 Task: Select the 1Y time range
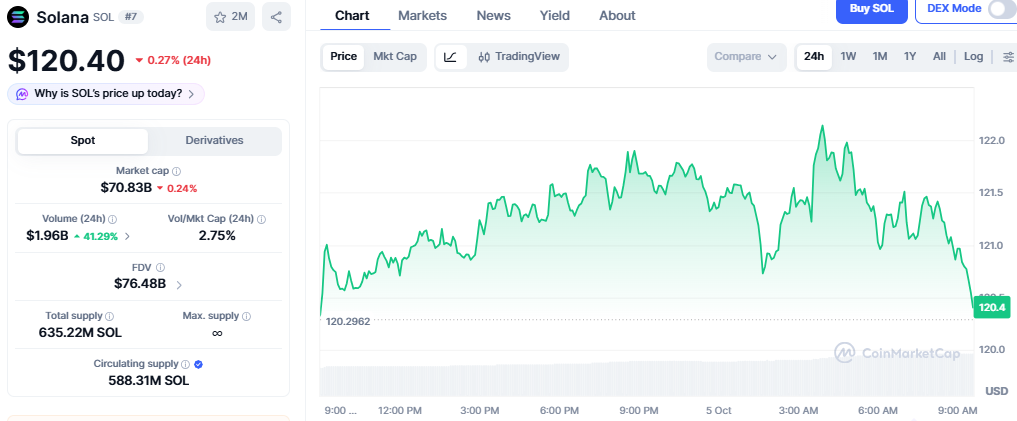pyautogui.click(x=910, y=57)
